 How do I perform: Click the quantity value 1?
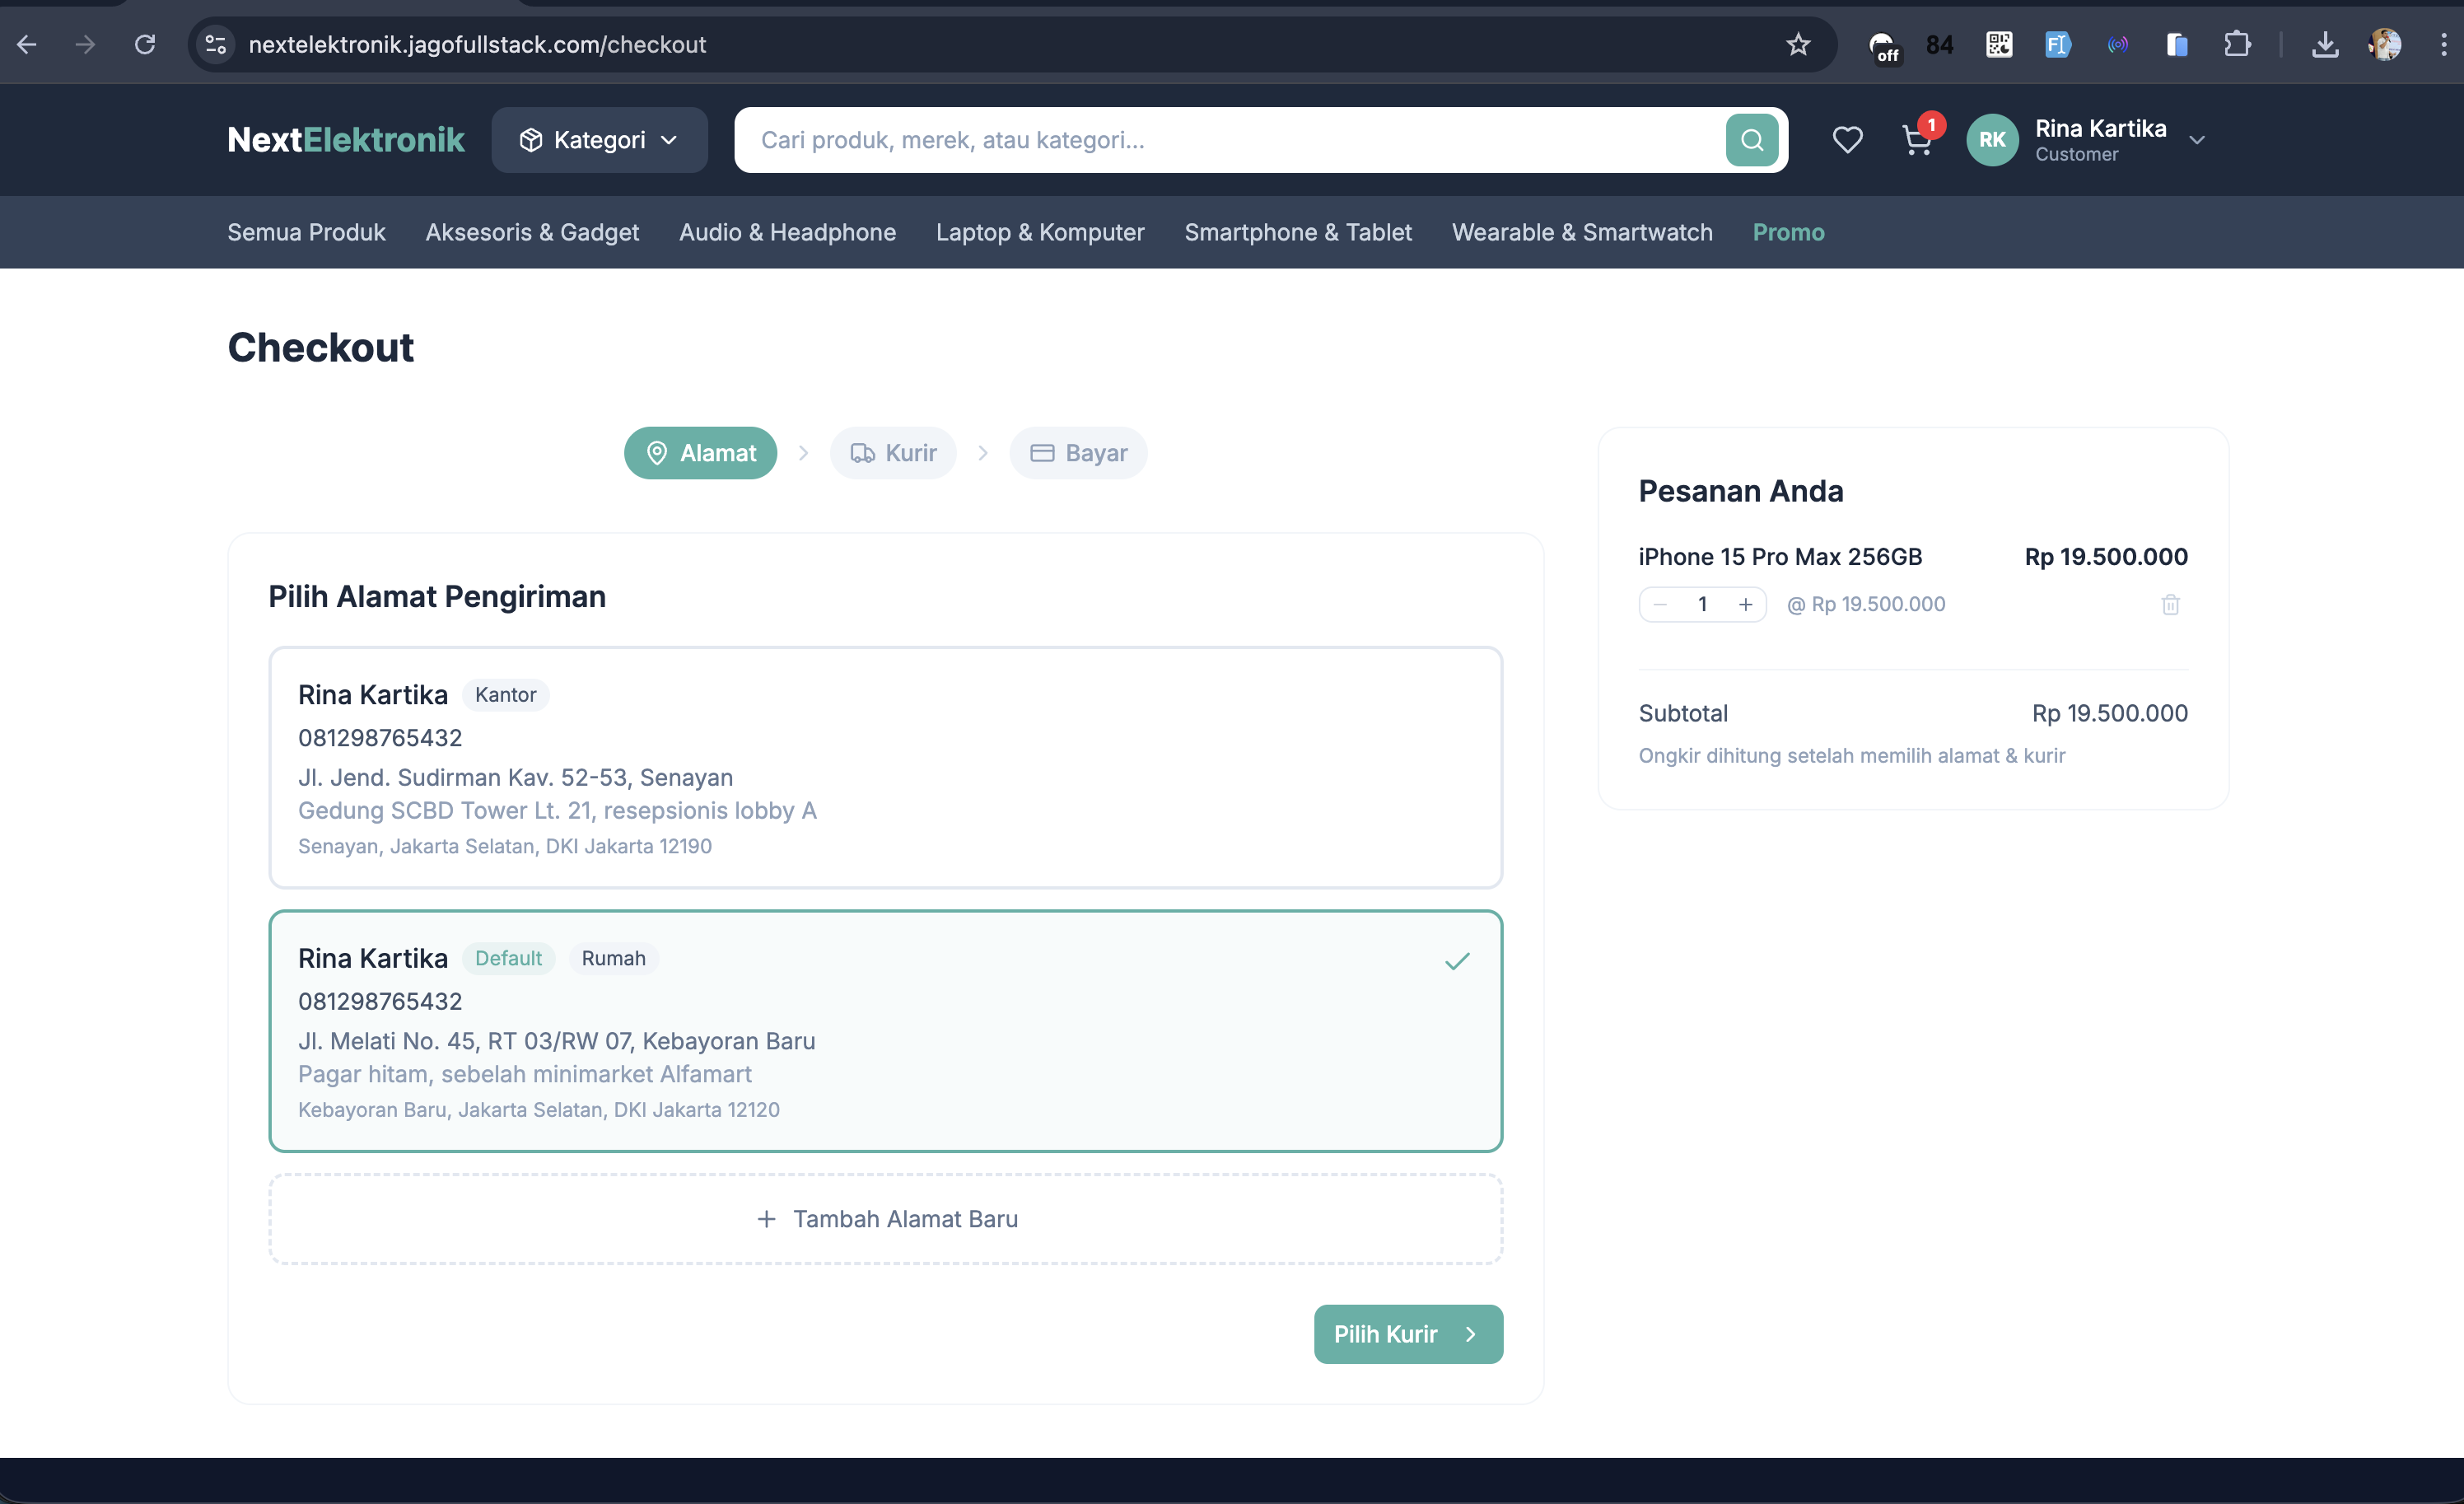tap(1702, 604)
